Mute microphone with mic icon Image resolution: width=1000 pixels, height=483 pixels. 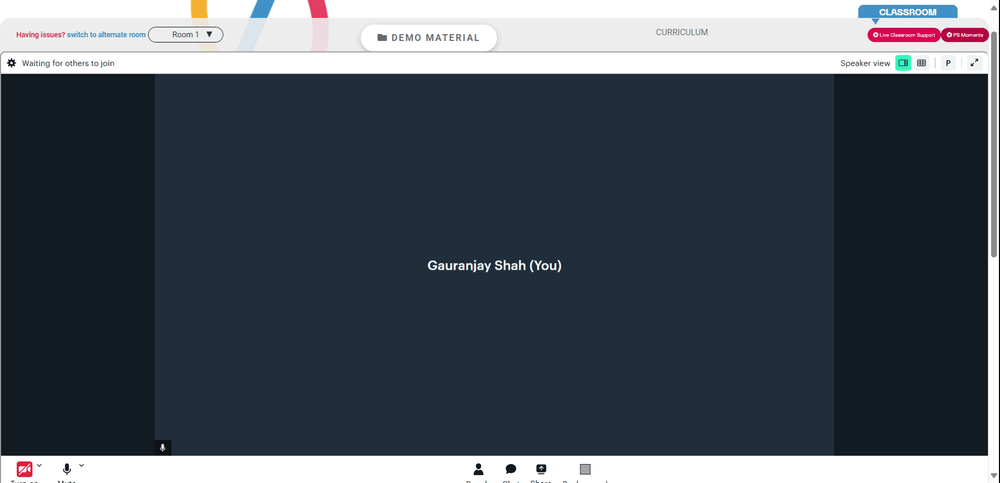tap(67, 470)
